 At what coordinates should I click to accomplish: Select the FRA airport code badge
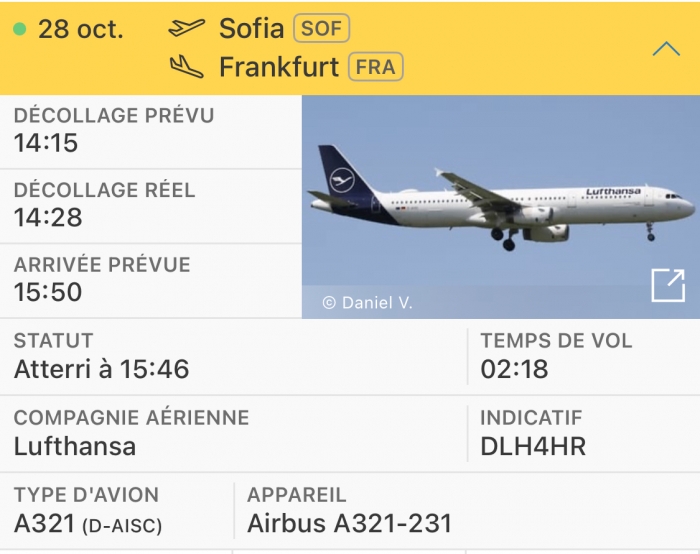[375, 67]
